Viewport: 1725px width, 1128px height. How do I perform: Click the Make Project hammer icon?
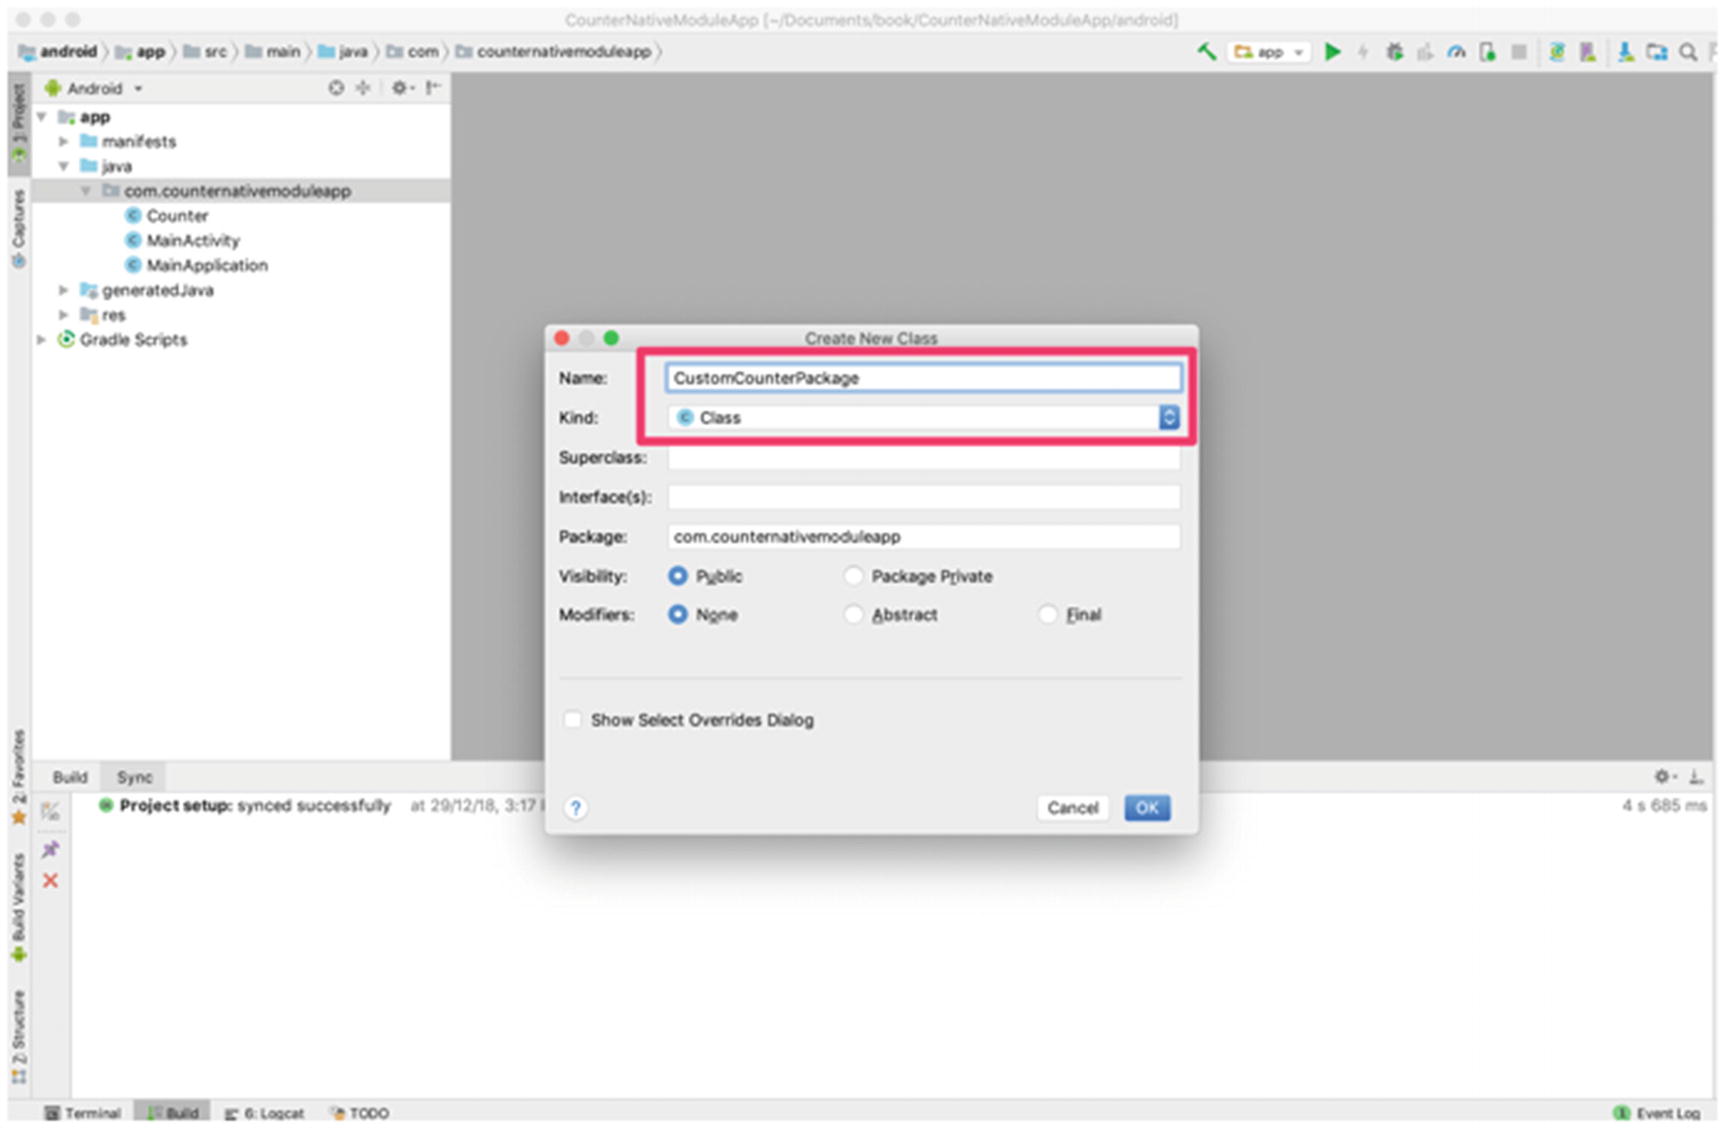click(x=1207, y=52)
